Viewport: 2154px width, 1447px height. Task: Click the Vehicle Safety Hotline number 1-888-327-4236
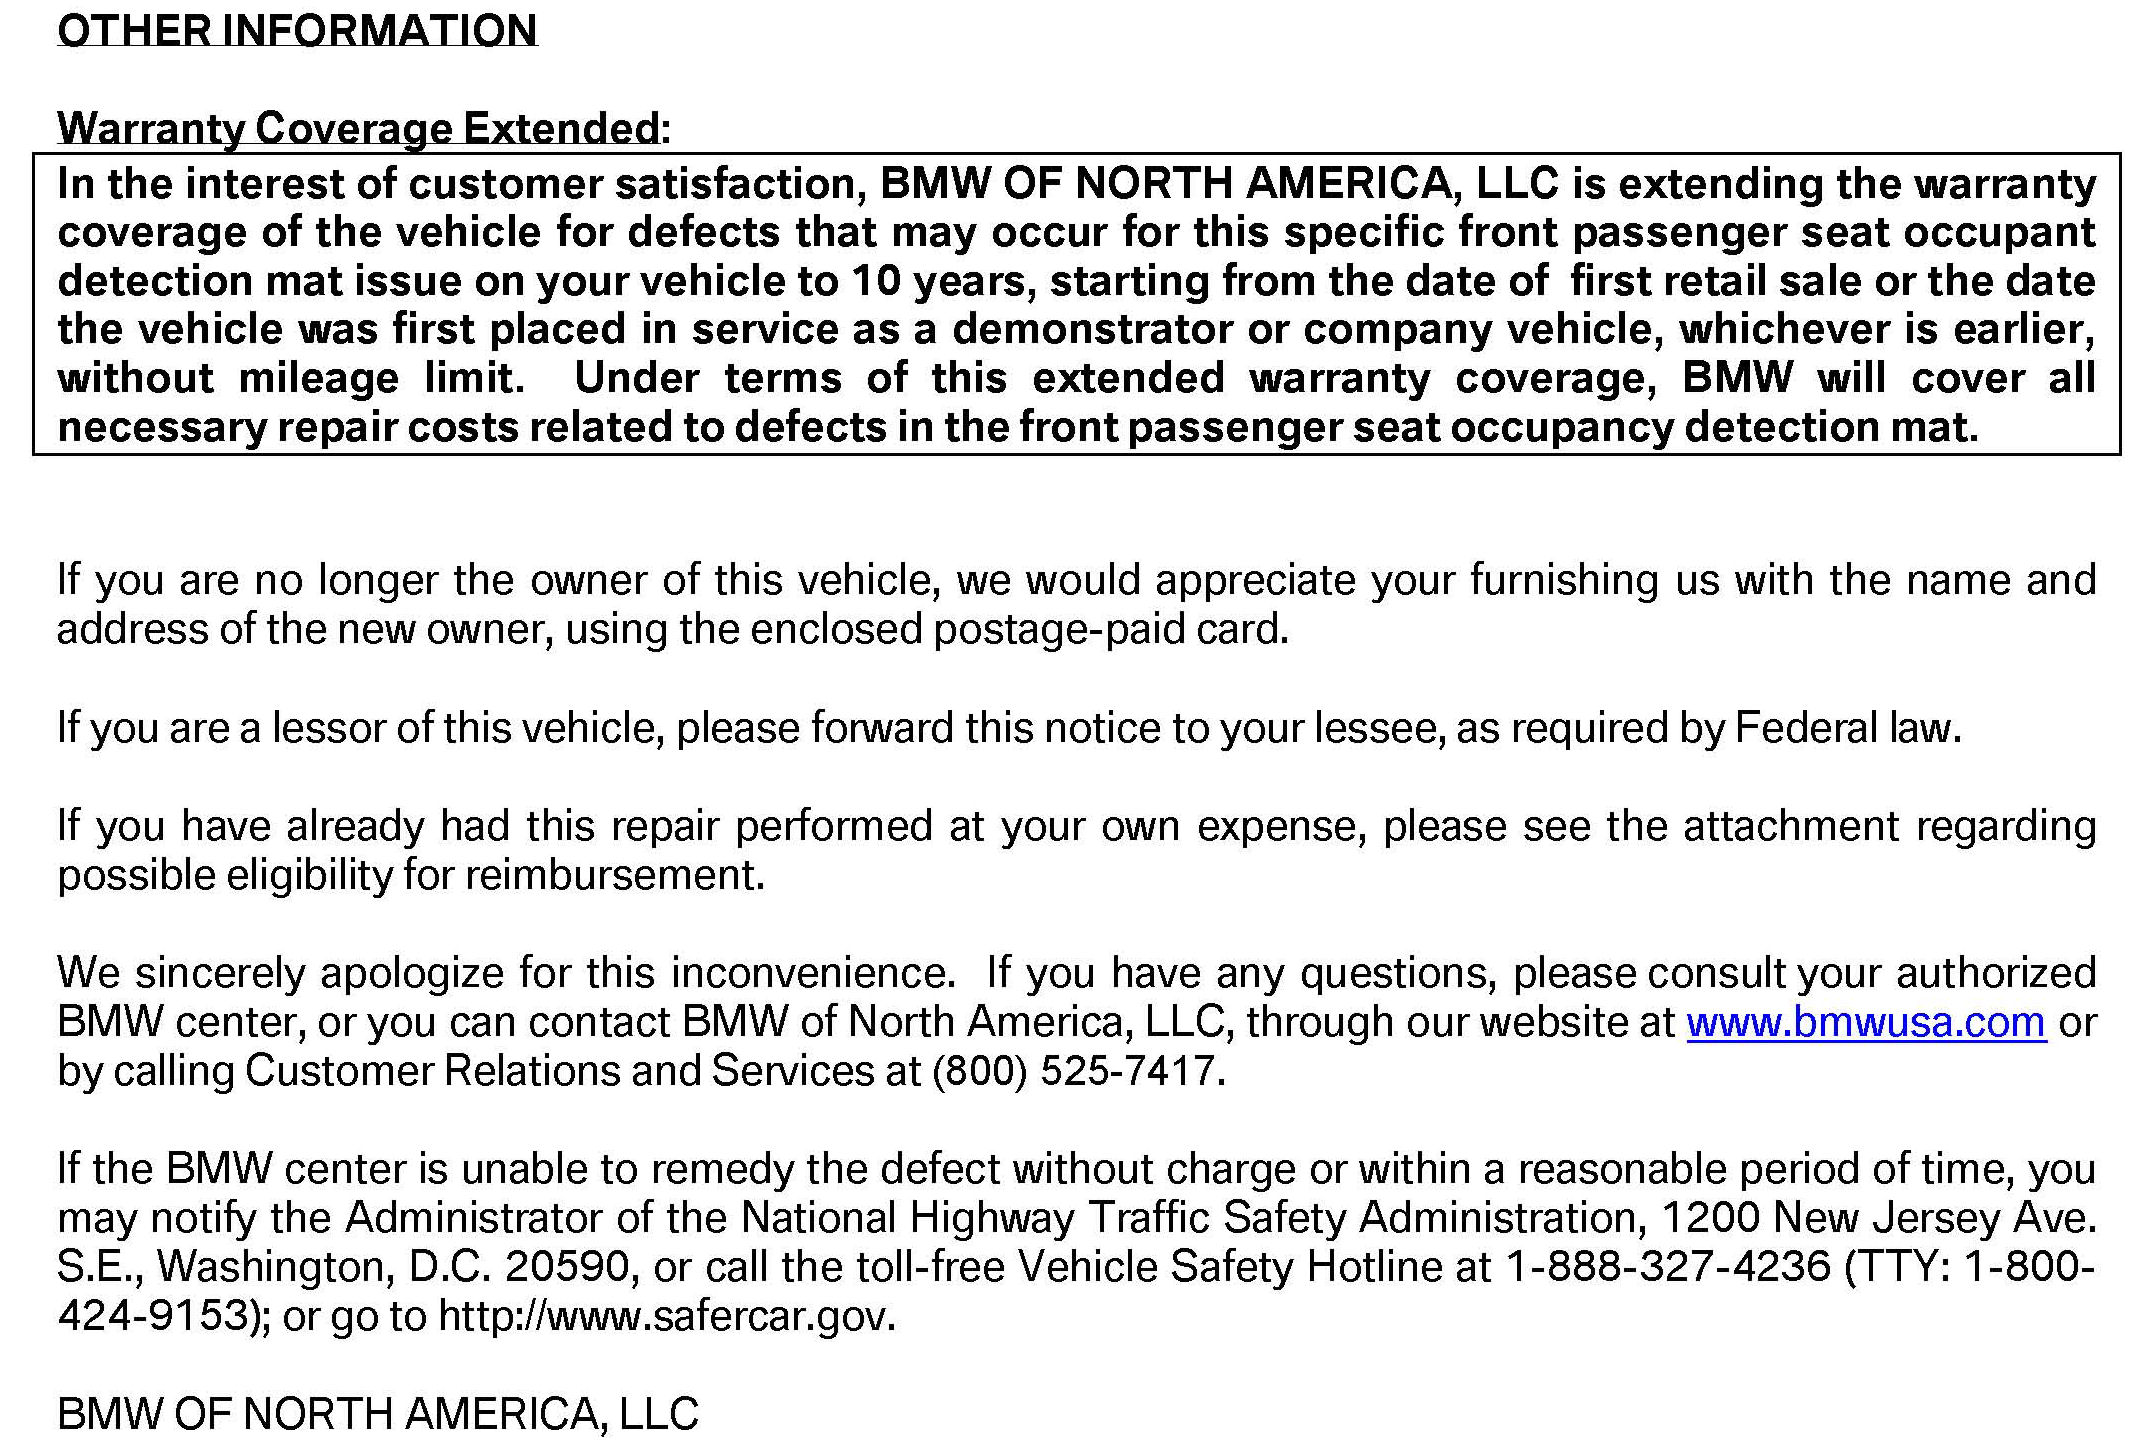click(x=1667, y=1267)
